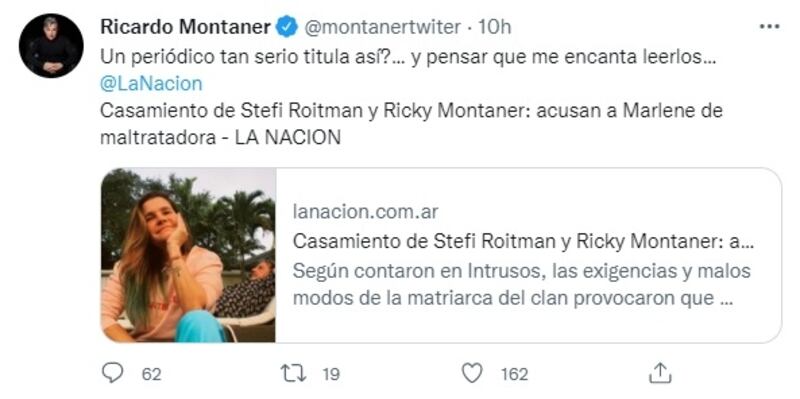Open the lanacion.com.ar domain in the card
The height and width of the screenshot is (399, 800).
[x=366, y=212]
